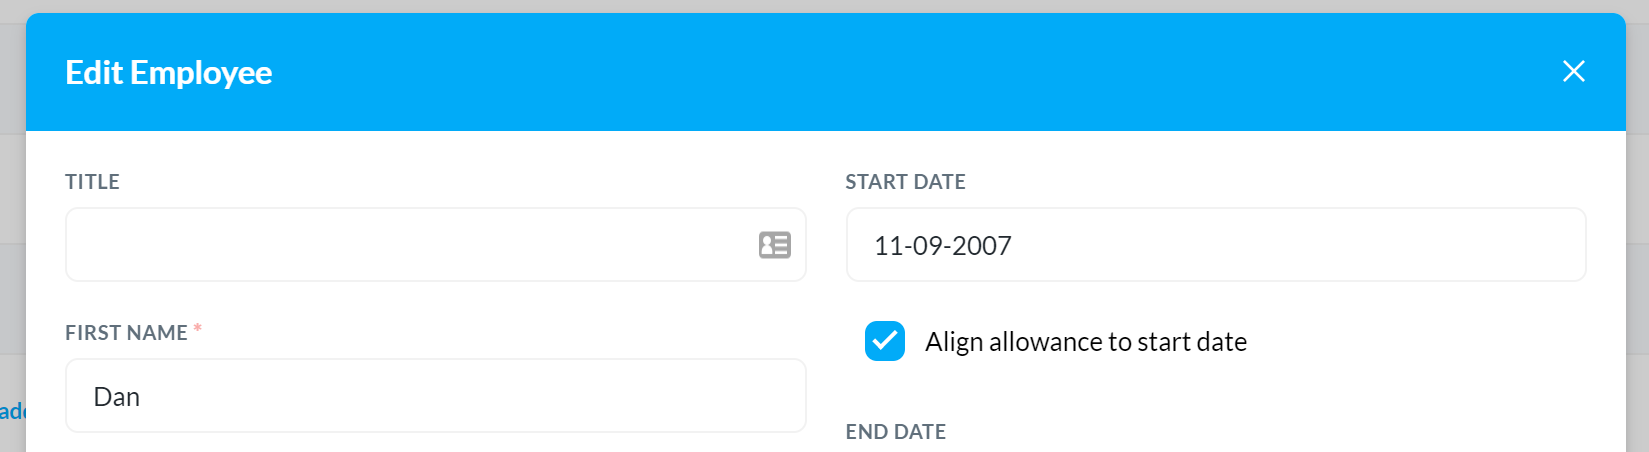Click the blue link text behind dialog's left edge
The height and width of the screenshot is (452, 1649).
[12, 411]
